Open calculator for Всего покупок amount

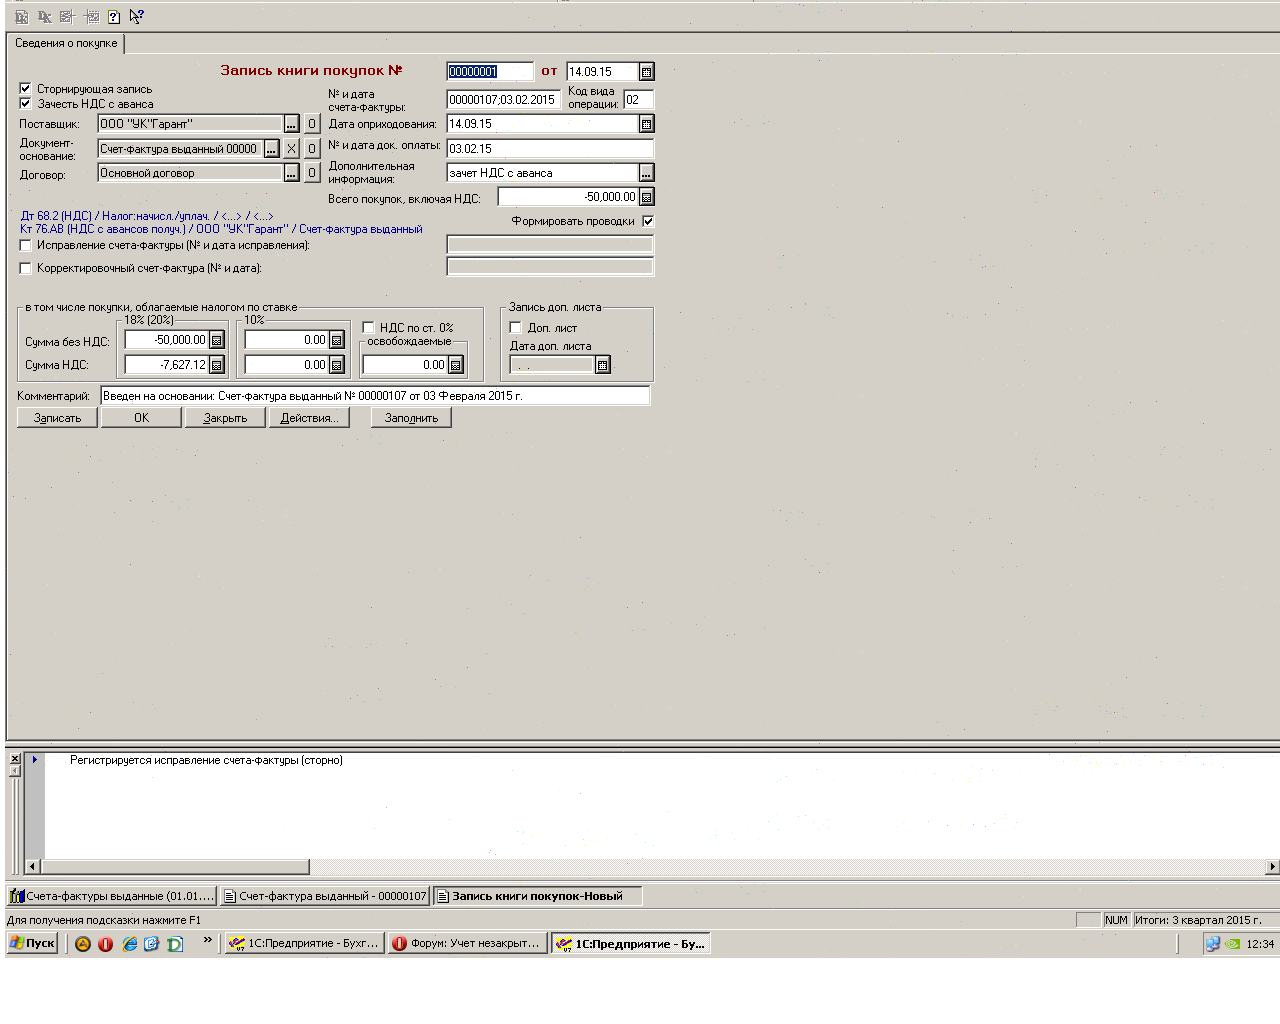pos(646,198)
